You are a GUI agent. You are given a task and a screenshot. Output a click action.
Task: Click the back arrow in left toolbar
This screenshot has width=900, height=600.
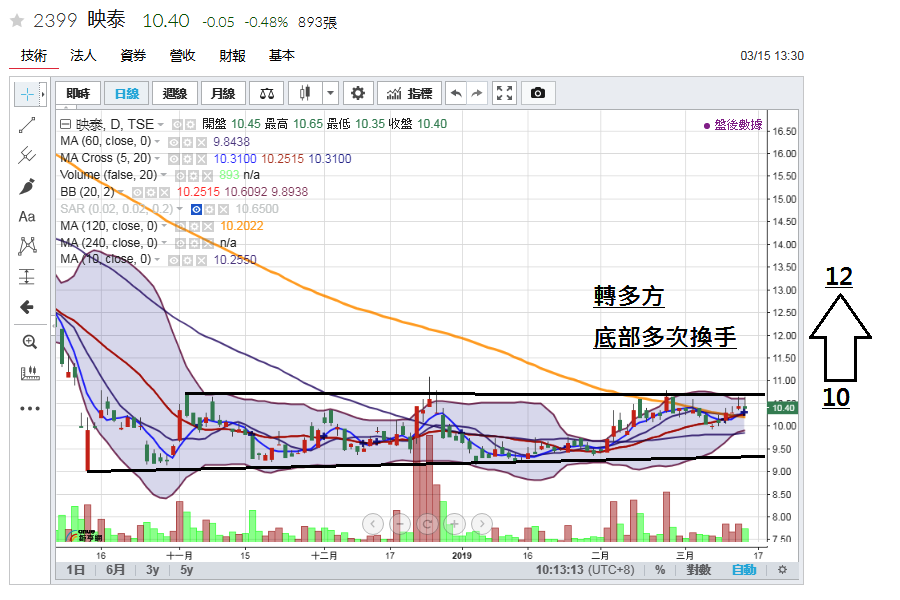point(27,307)
